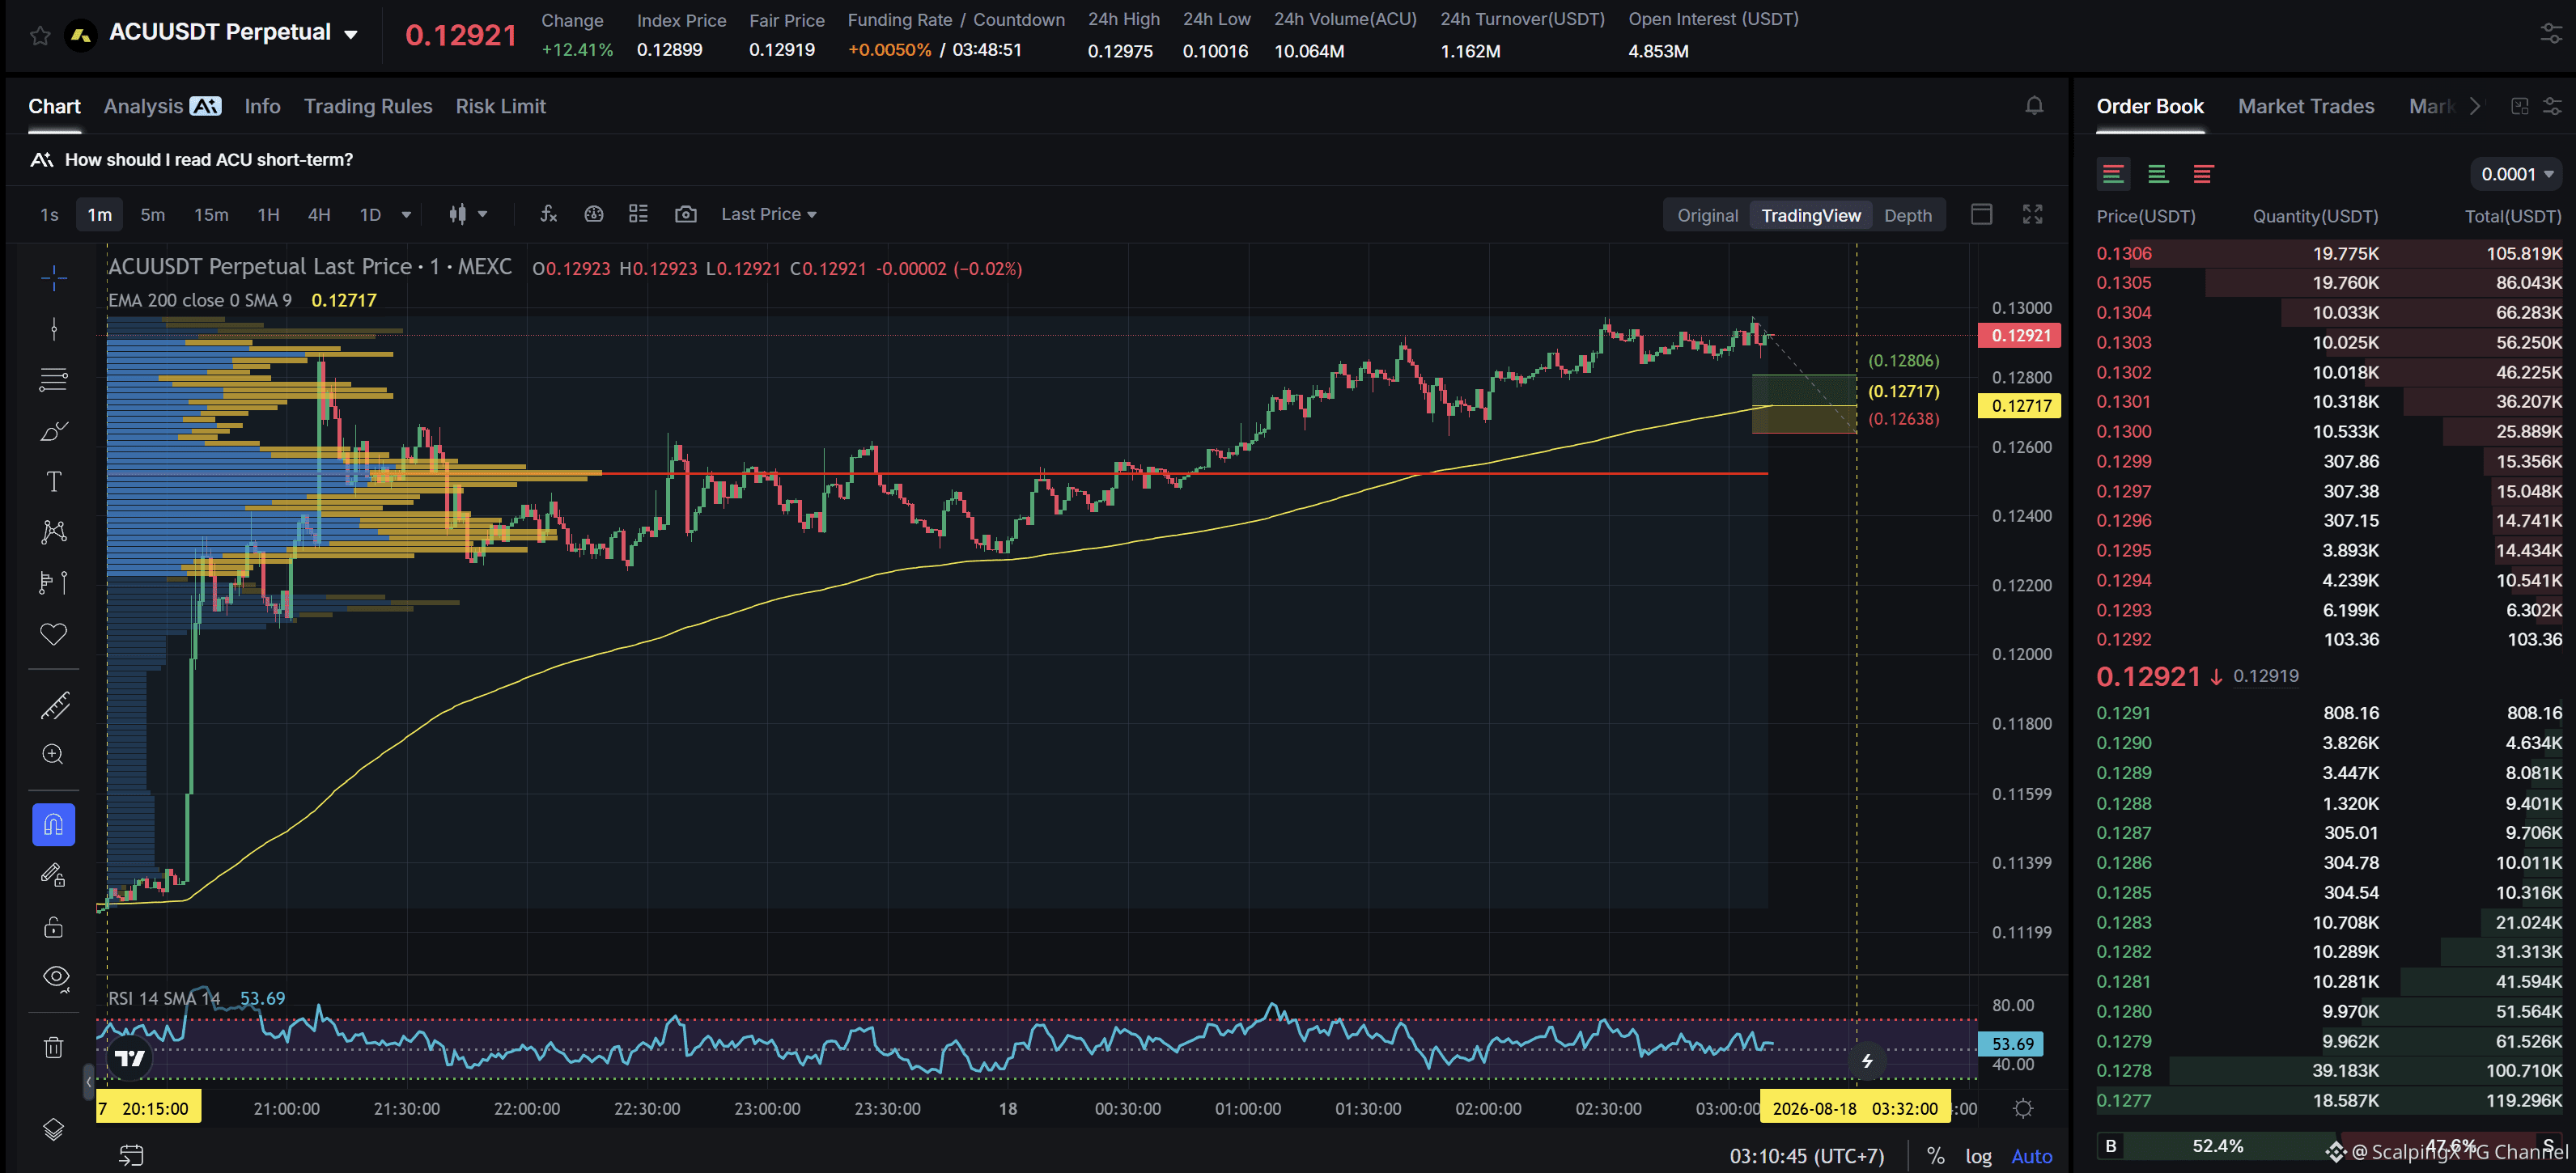Image resolution: width=2576 pixels, height=1173 pixels.
Task: Open the indicators fx menu
Action: click(548, 214)
